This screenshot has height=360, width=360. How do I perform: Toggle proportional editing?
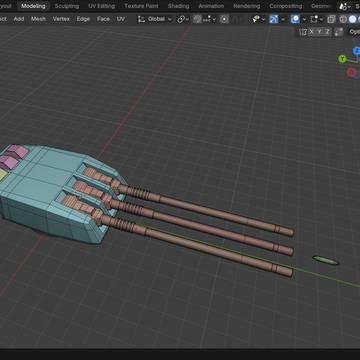225,19
